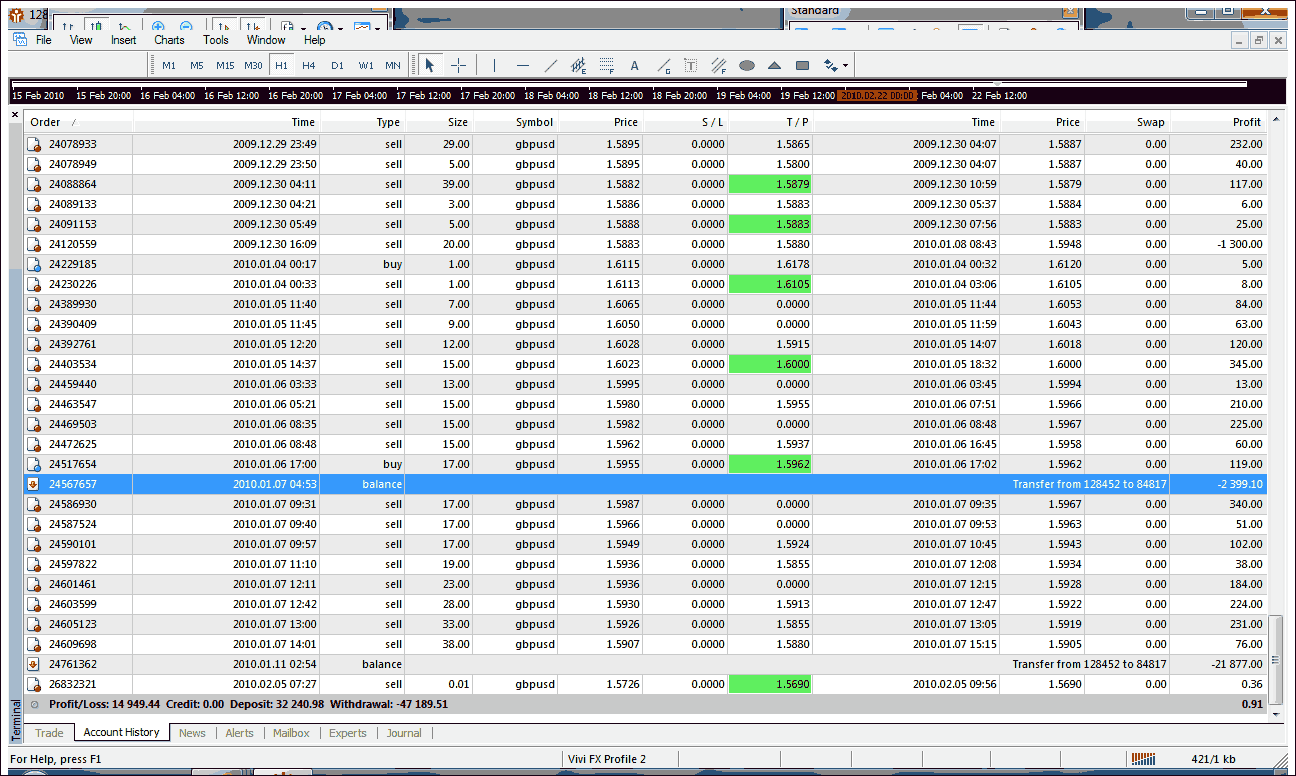Select order row 24120559
Viewport: 1296px width, 776px height.
(646, 244)
